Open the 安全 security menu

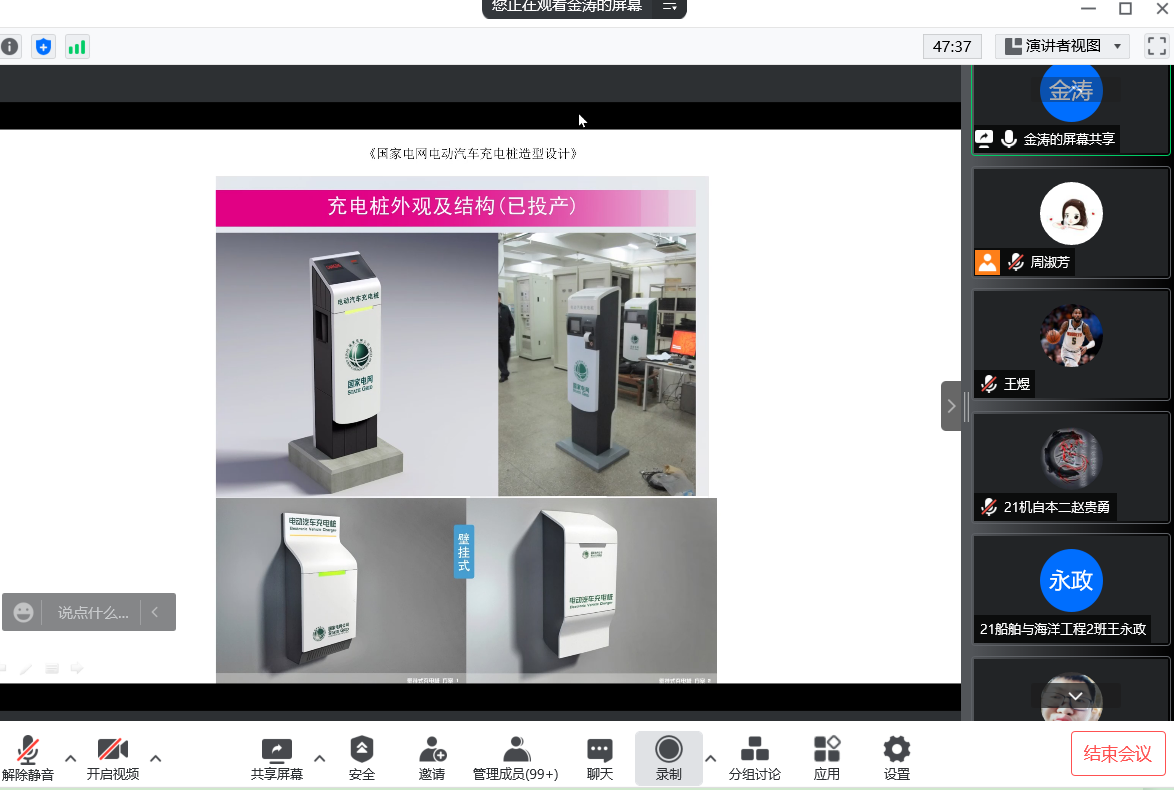(362, 758)
